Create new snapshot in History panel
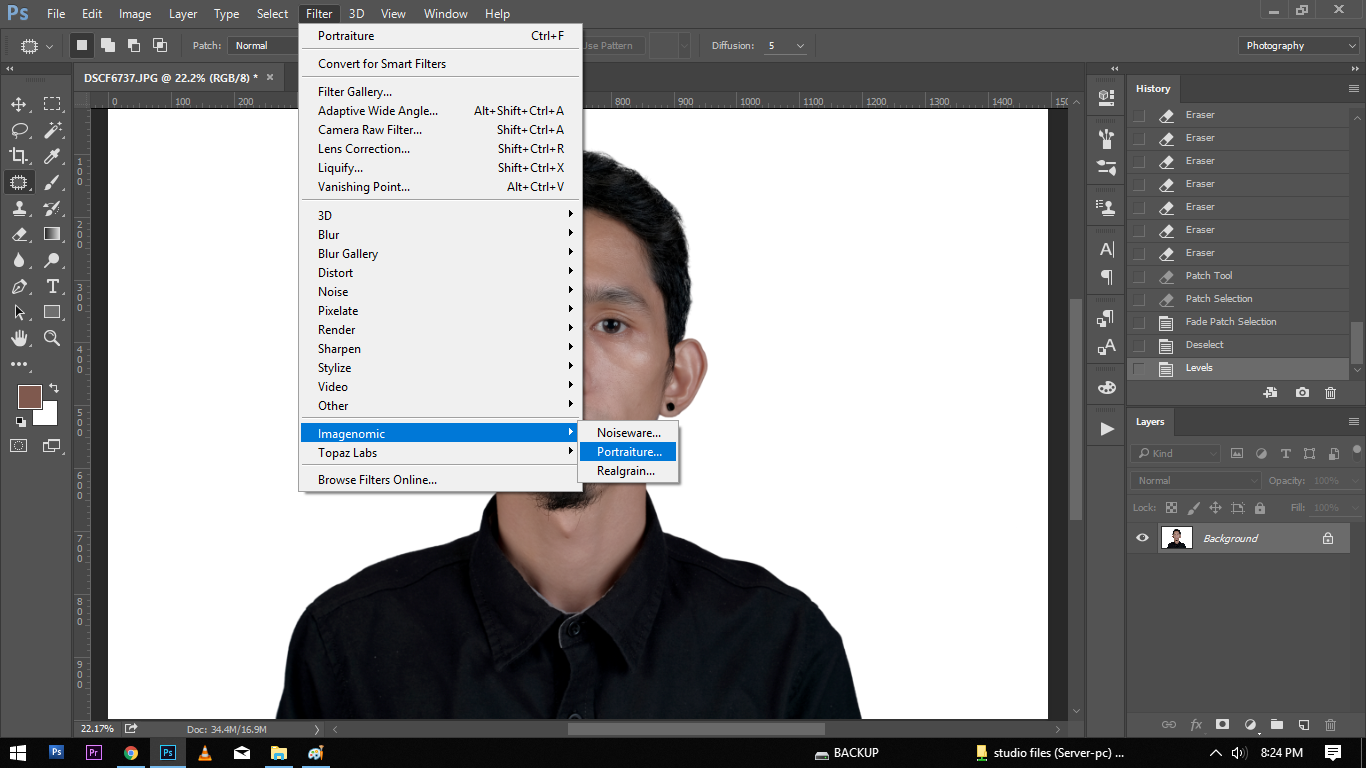This screenshot has height=768, width=1366. (1302, 393)
